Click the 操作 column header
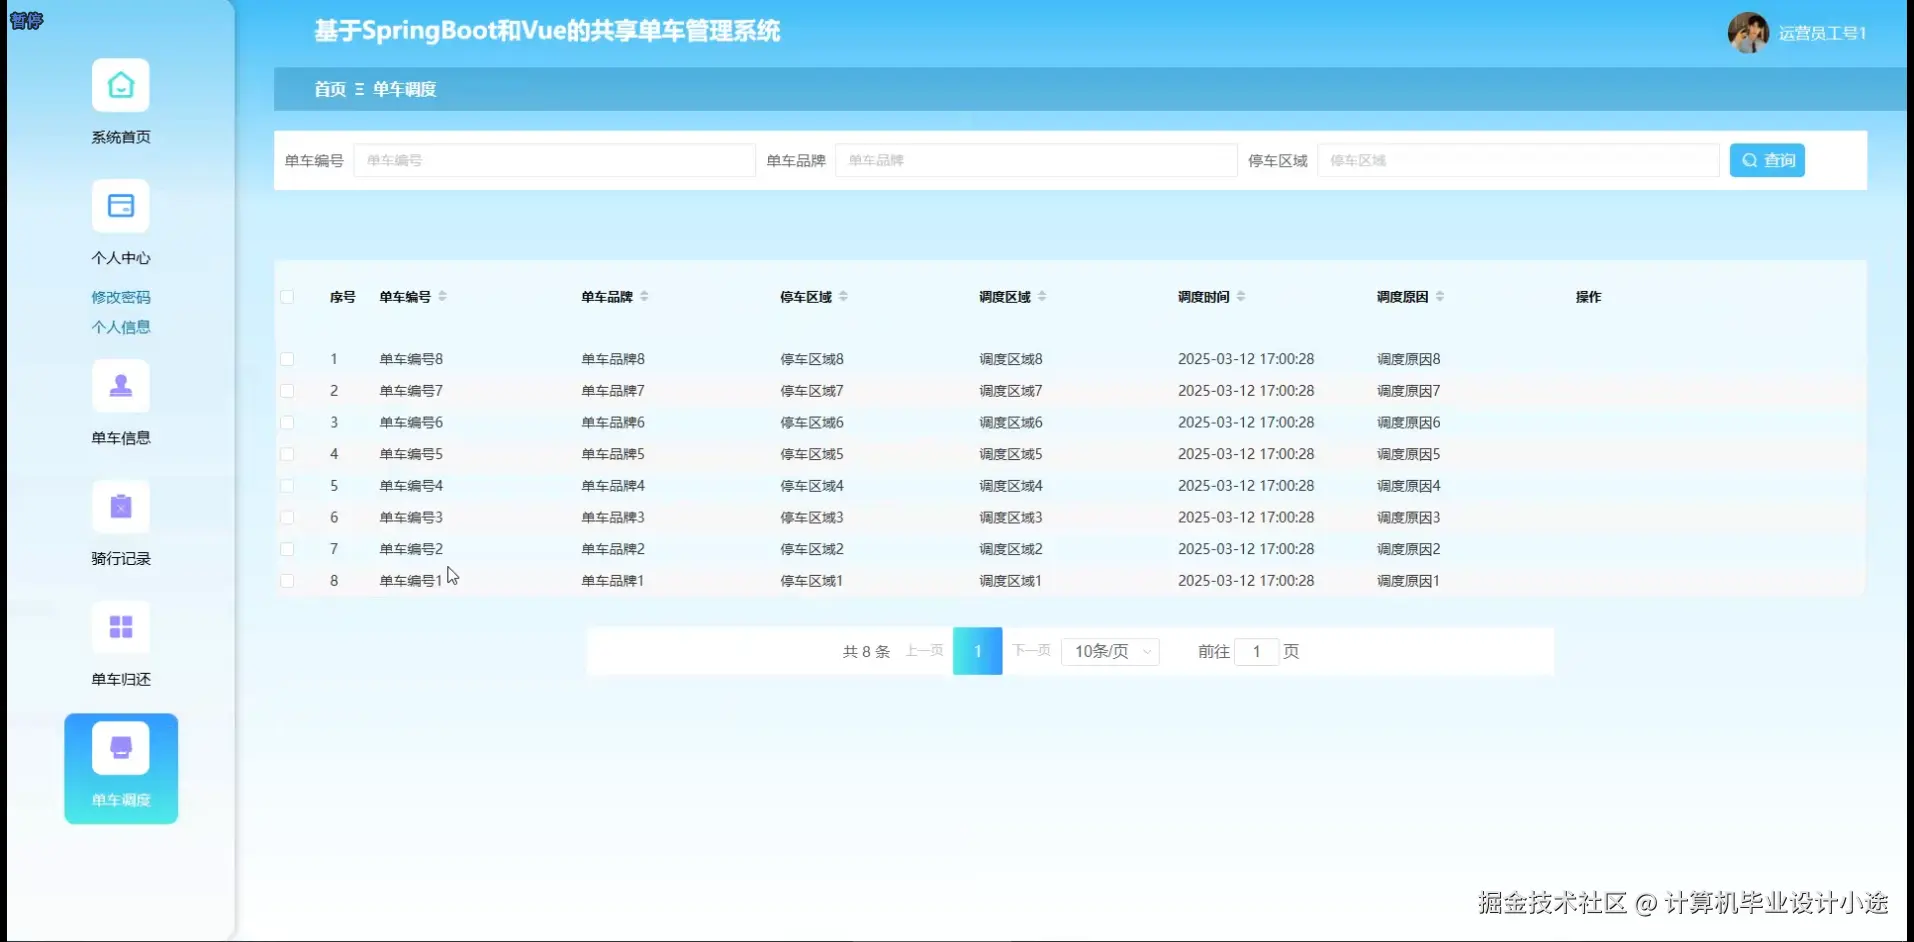This screenshot has height=942, width=1914. point(1588,297)
